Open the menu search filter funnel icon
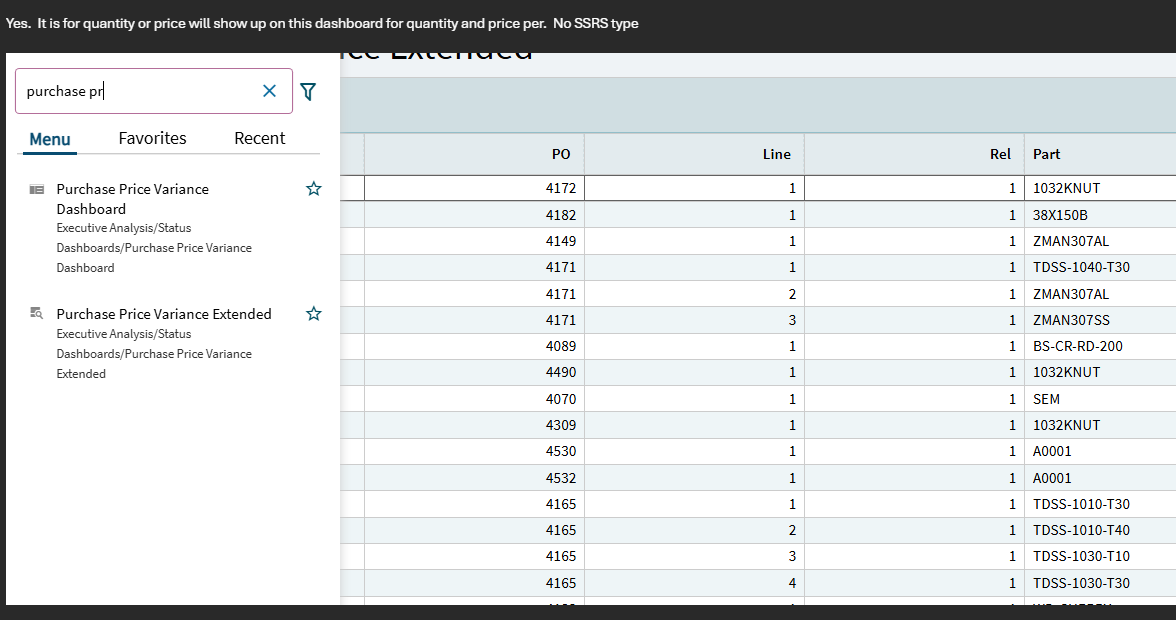This screenshot has height=620, width=1176. pyautogui.click(x=308, y=91)
